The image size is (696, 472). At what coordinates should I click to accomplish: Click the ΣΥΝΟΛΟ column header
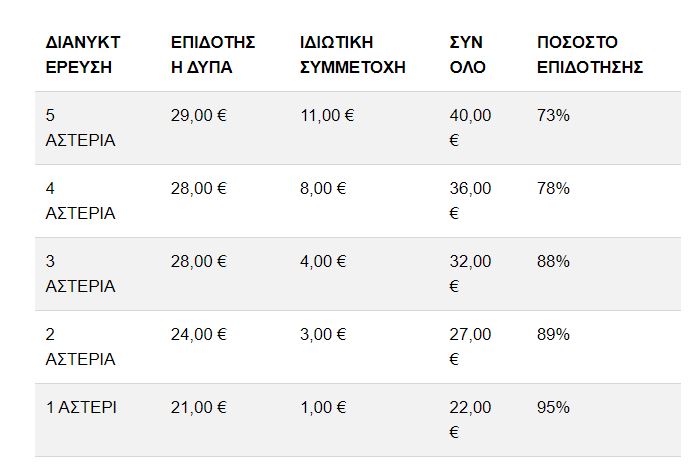pyautogui.click(x=467, y=55)
